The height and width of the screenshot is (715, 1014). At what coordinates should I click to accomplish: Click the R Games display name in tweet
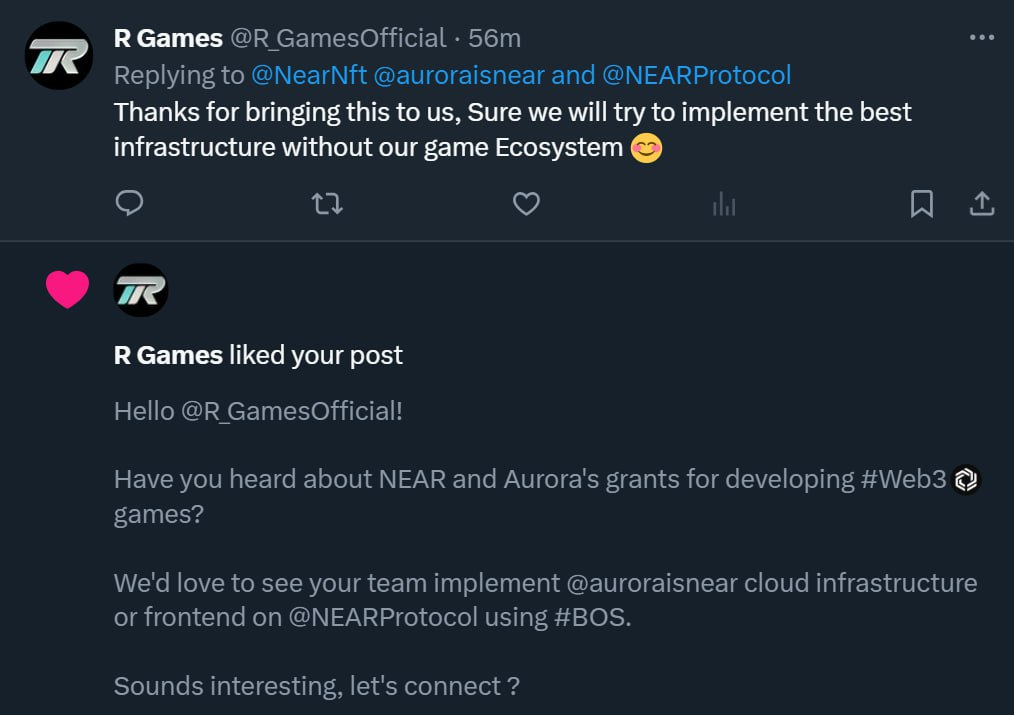(x=168, y=38)
